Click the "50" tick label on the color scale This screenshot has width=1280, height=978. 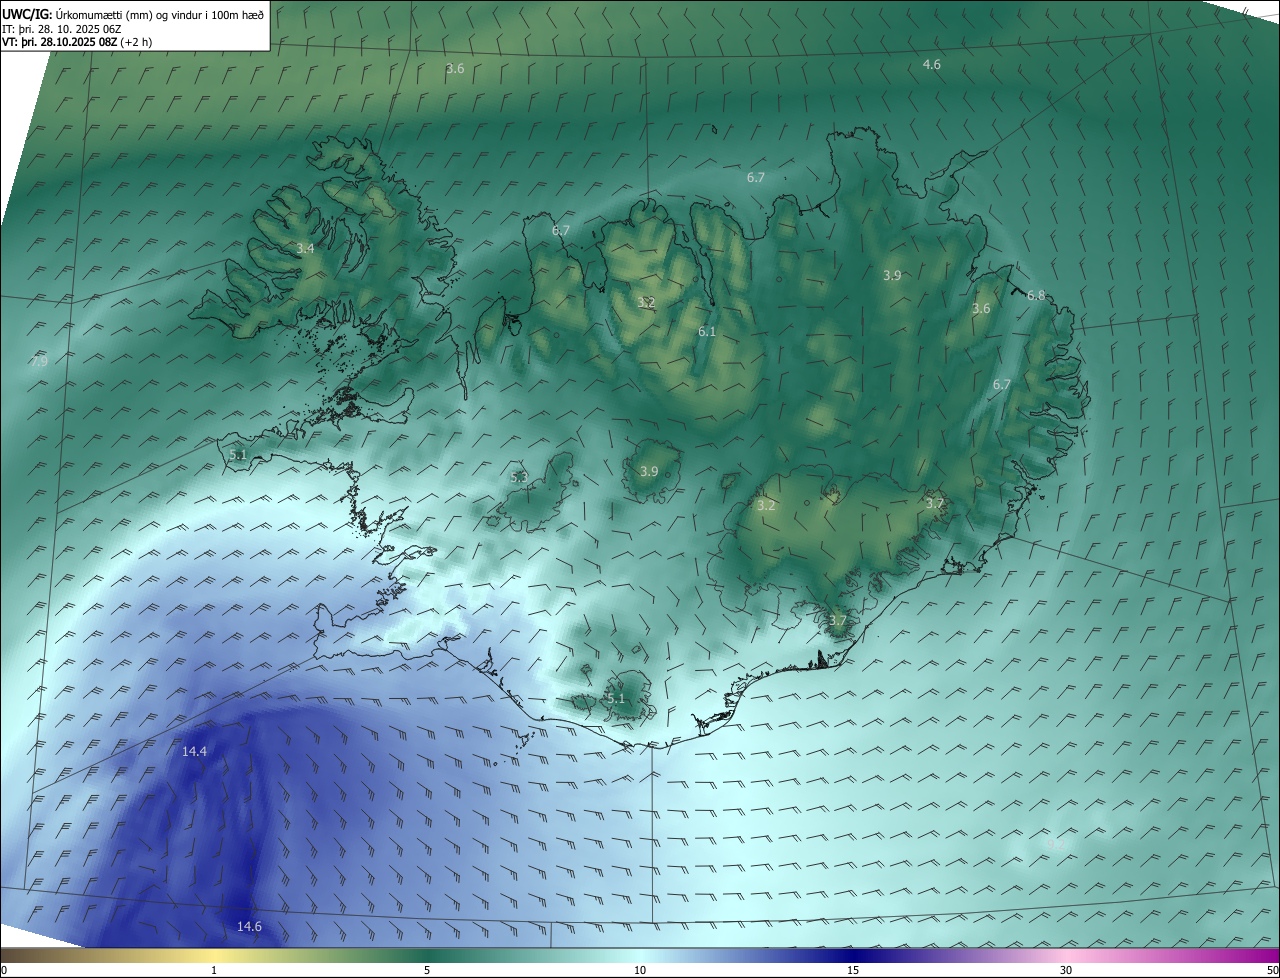pyautogui.click(x=1272, y=970)
